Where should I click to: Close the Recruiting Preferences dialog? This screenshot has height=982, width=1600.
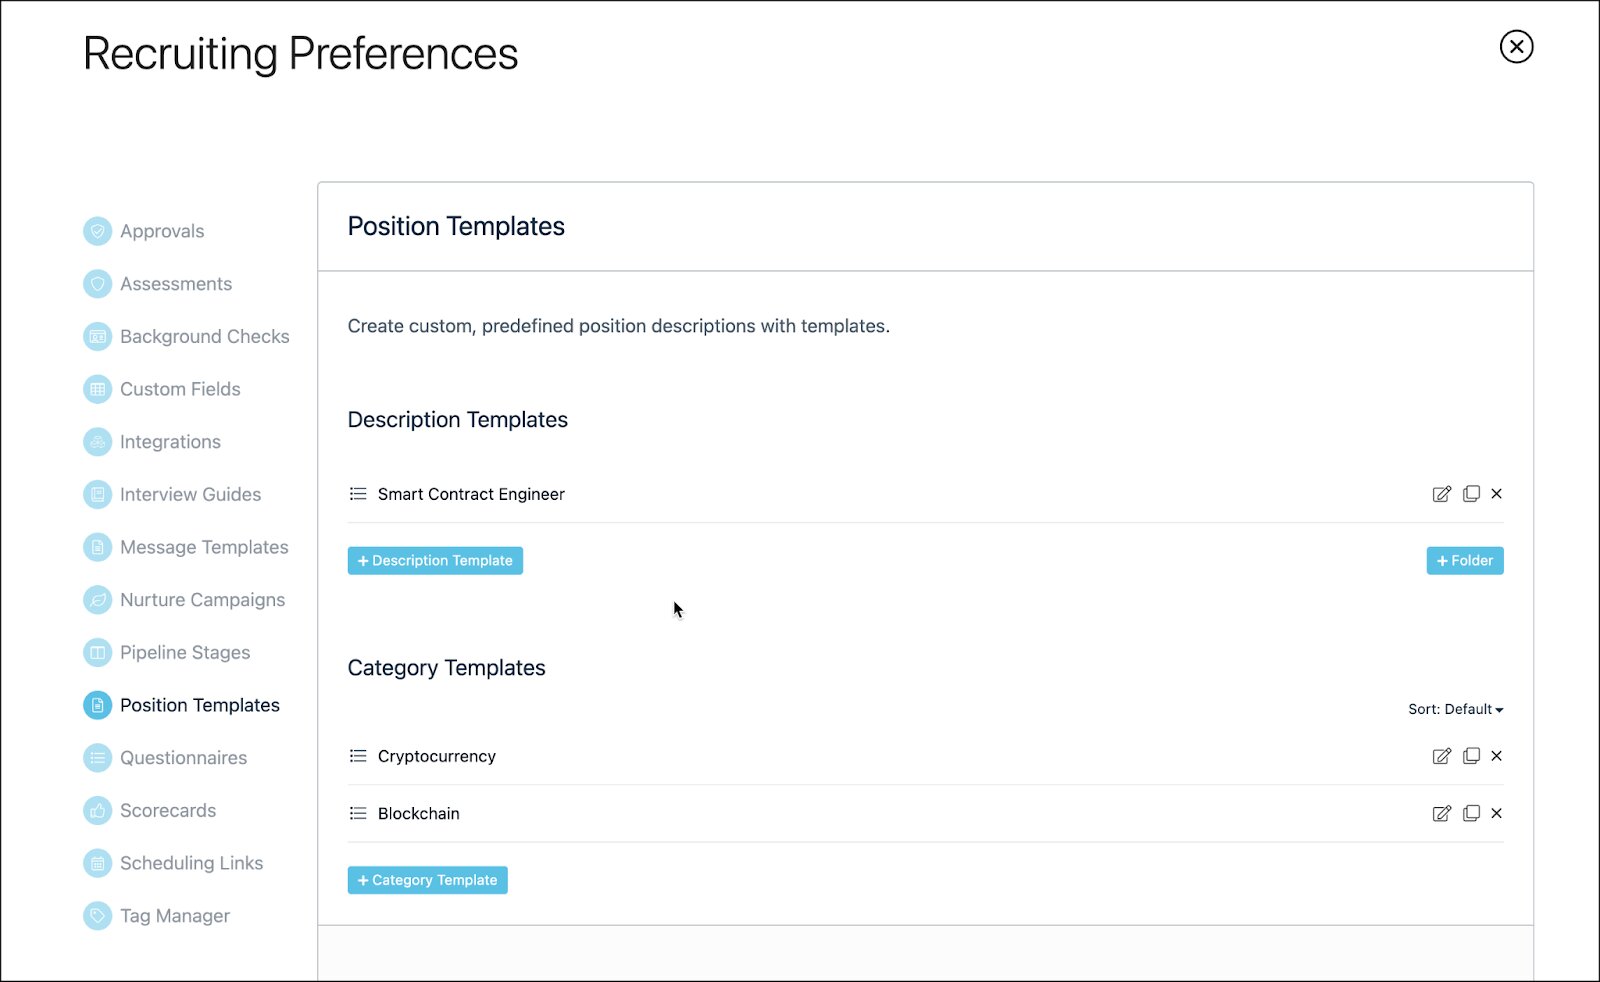coord(1516,47)
